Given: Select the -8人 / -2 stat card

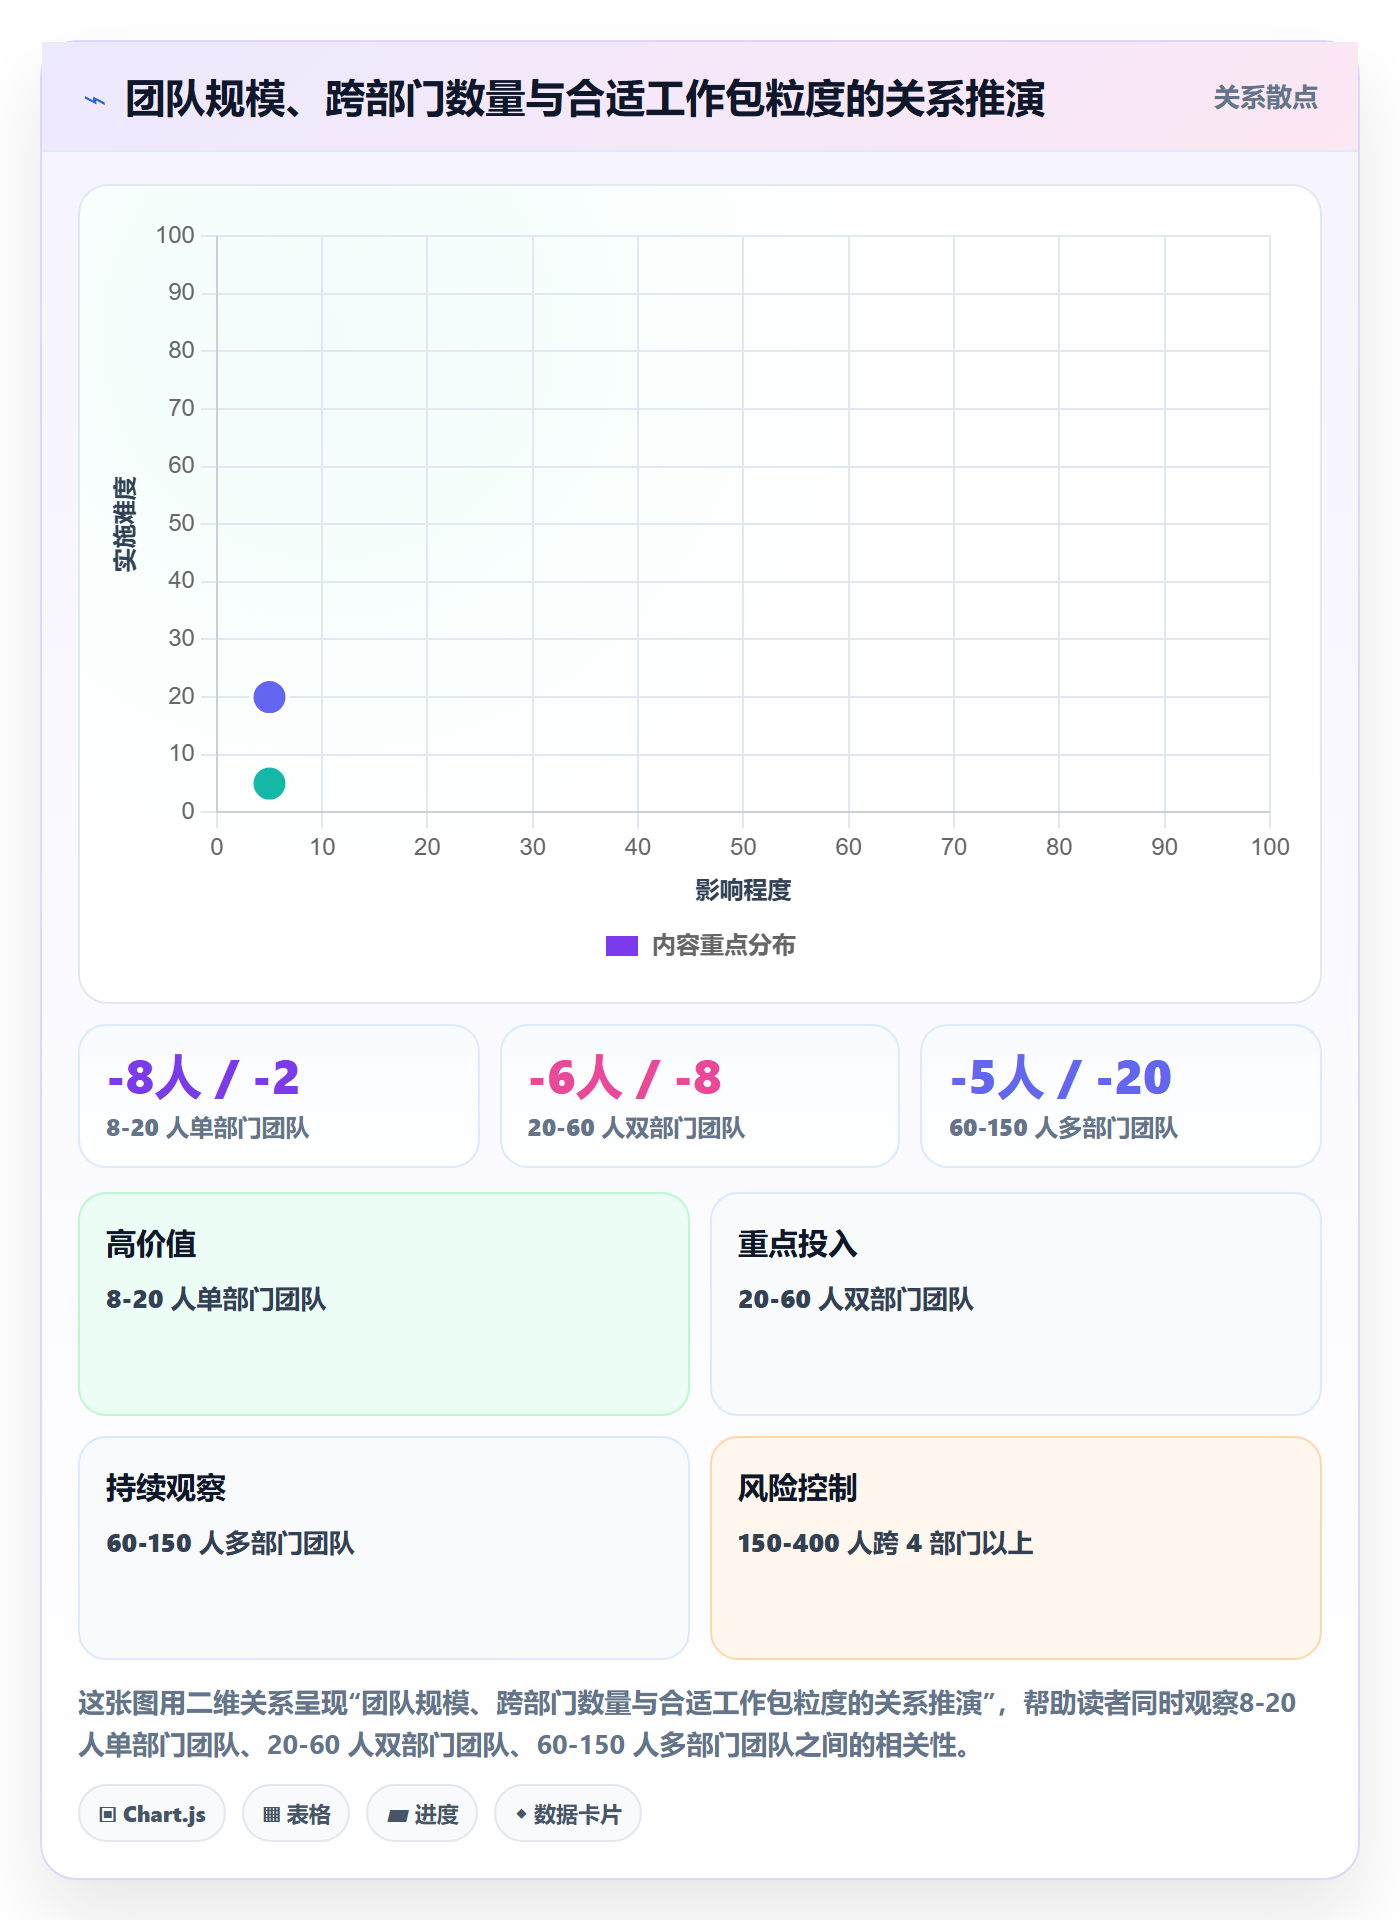Looking at the screenshot, I should [x=279, y=1096].
